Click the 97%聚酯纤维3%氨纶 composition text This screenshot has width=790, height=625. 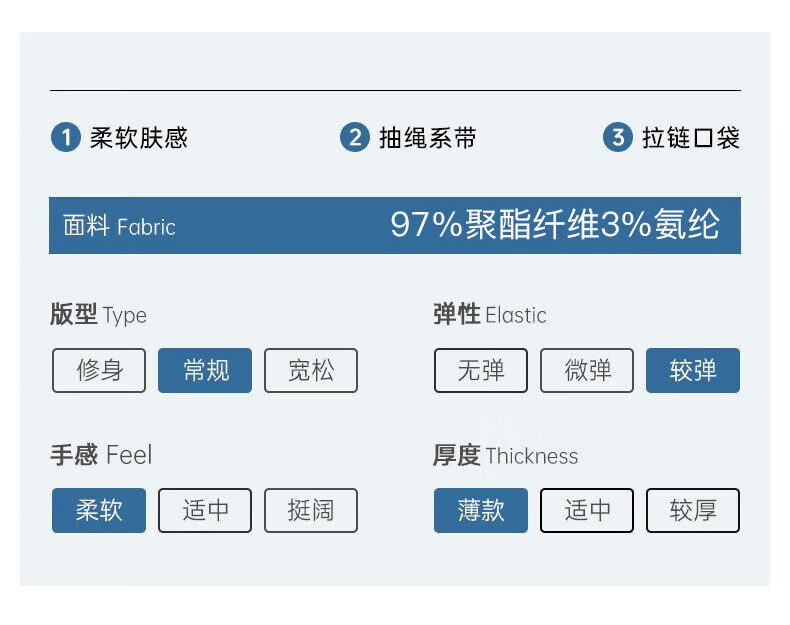coord(555,224)
